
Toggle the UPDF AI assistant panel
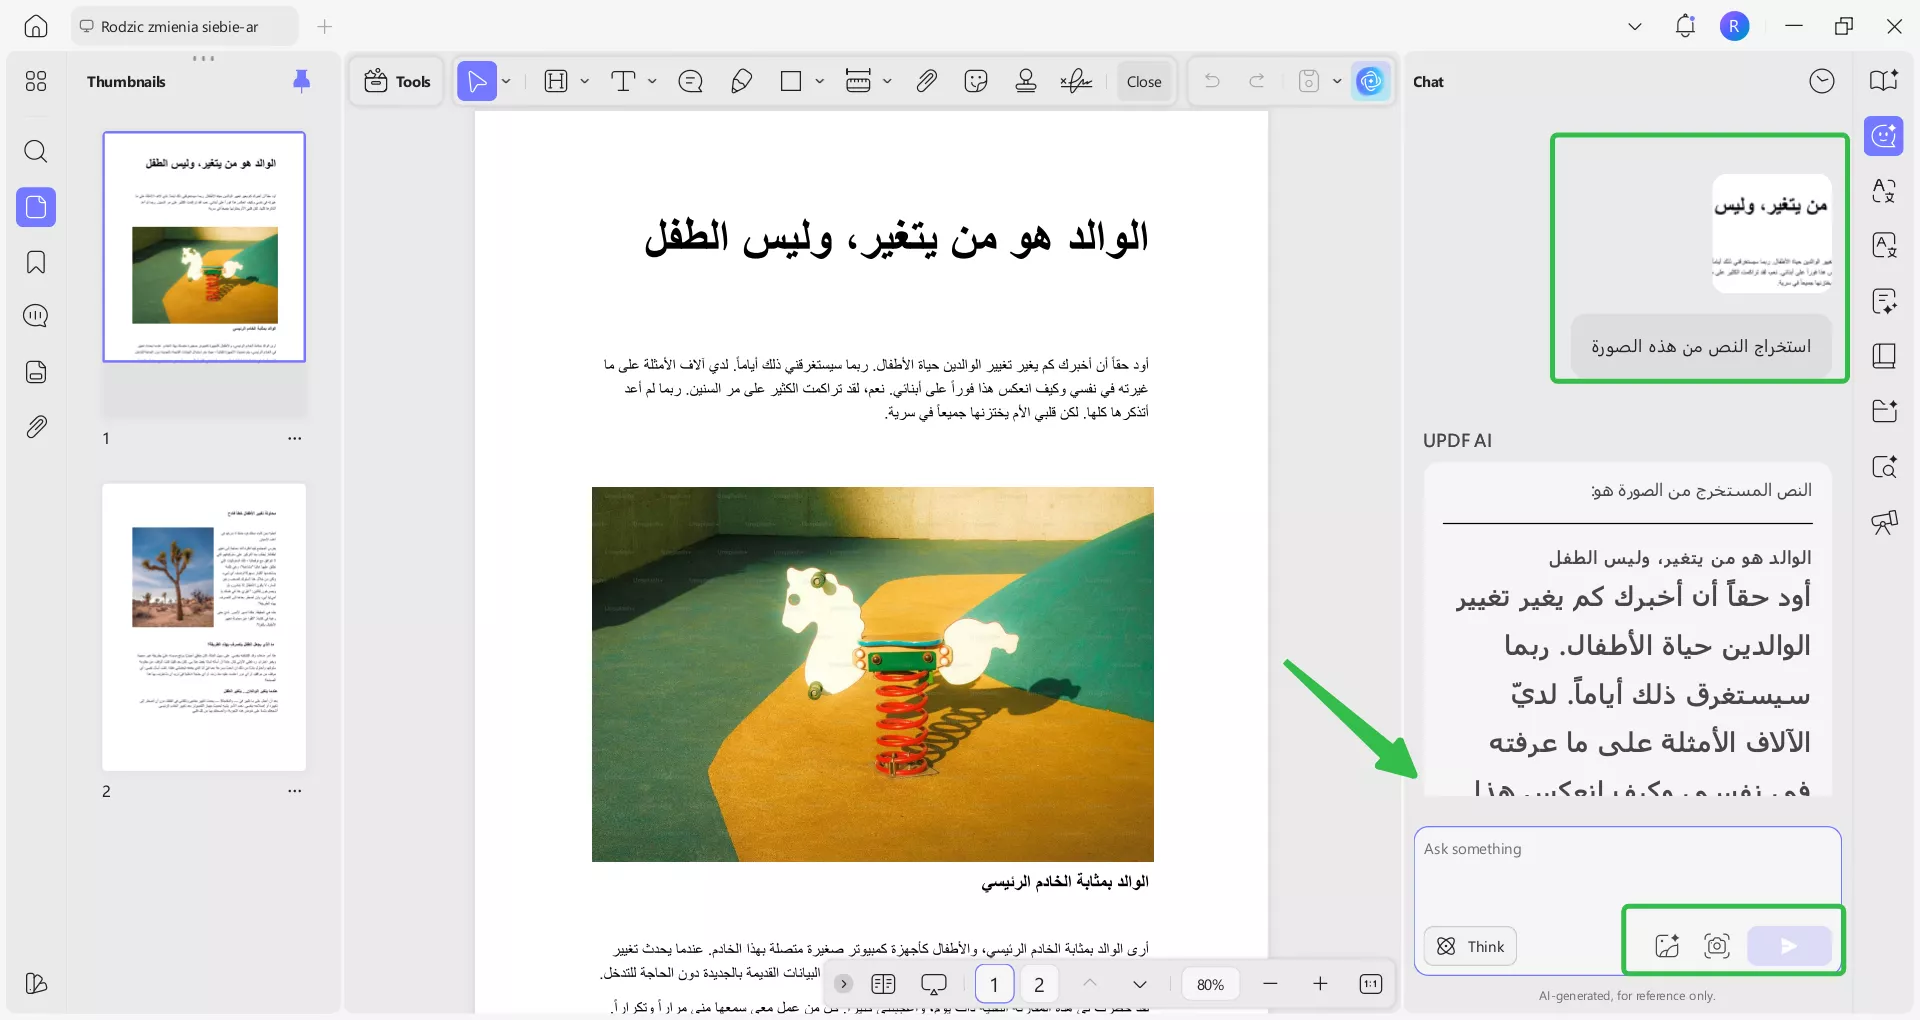click(x=1884, y=136)
